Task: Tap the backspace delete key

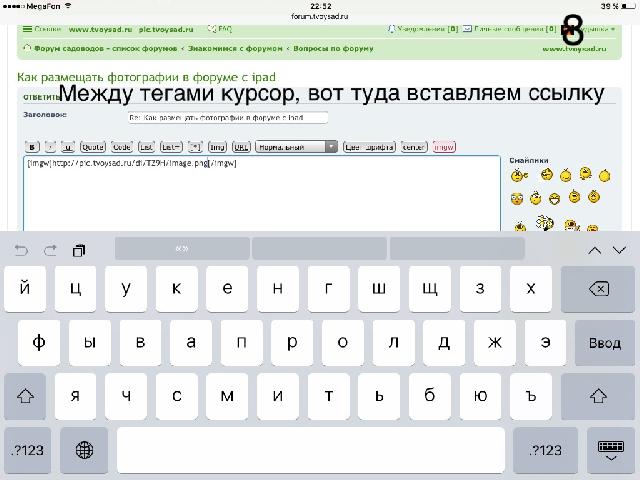Action: click(x=598, y=289)
